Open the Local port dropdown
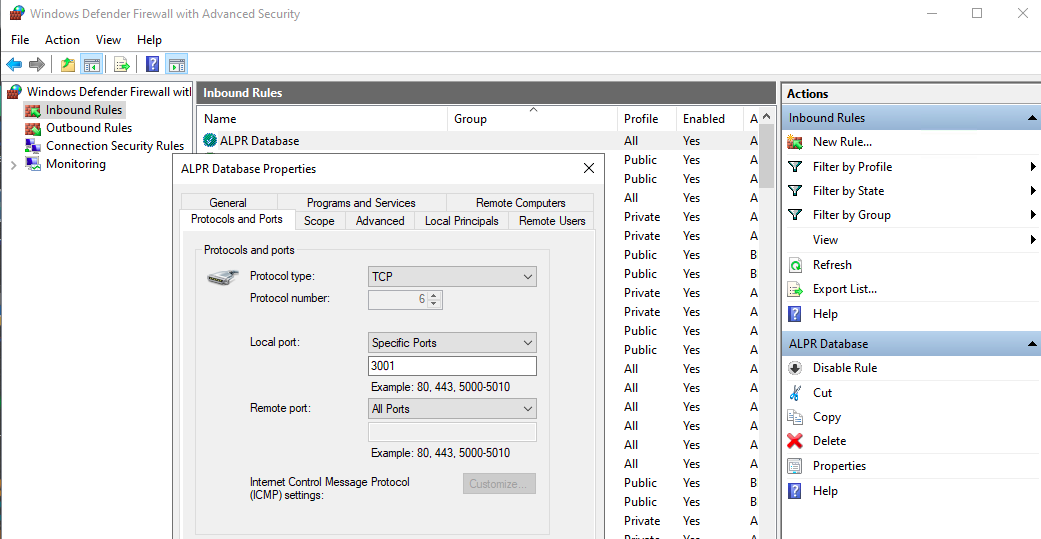Image resolution: width=1041 pixels, height=539 pixels. click(452, 343)
